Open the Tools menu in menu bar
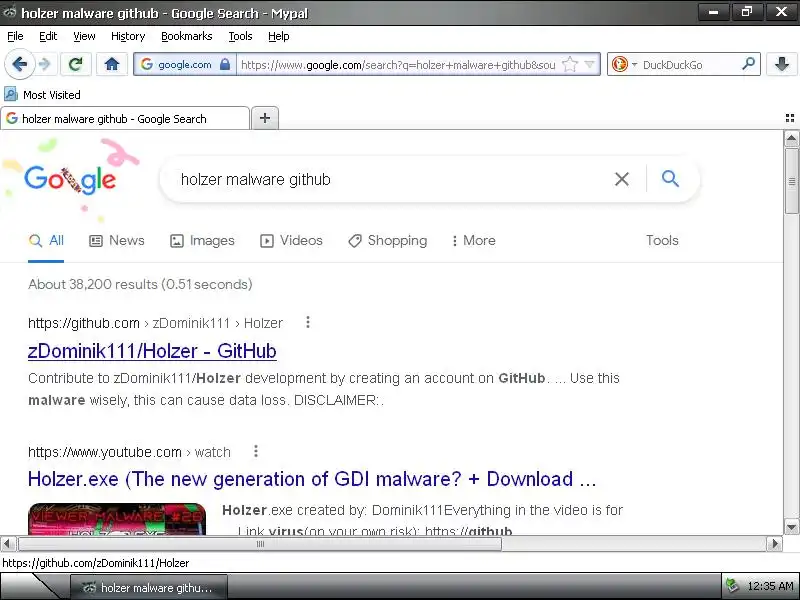 (240, 36)
